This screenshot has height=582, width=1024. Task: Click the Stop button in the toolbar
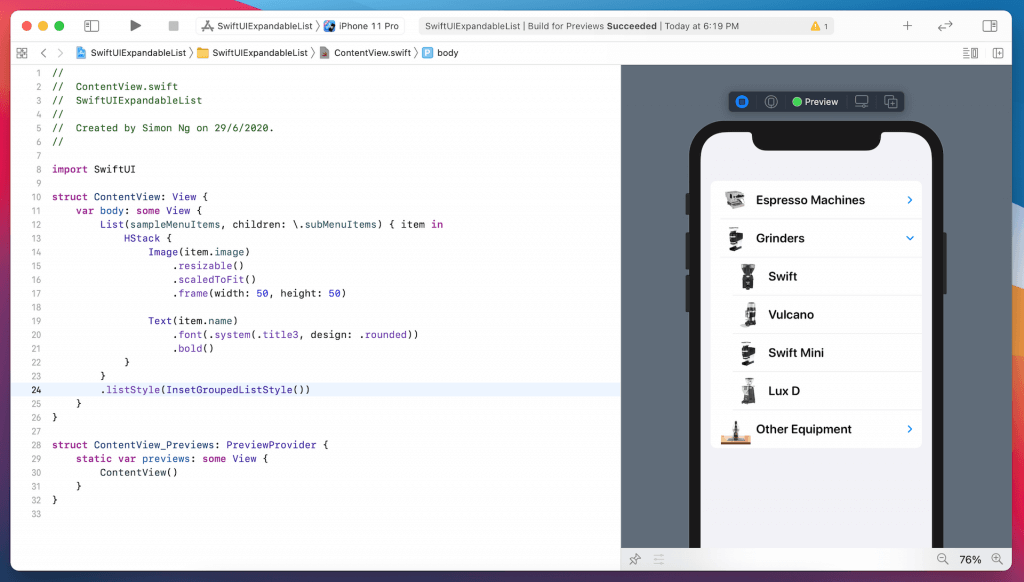click(173, 26)
